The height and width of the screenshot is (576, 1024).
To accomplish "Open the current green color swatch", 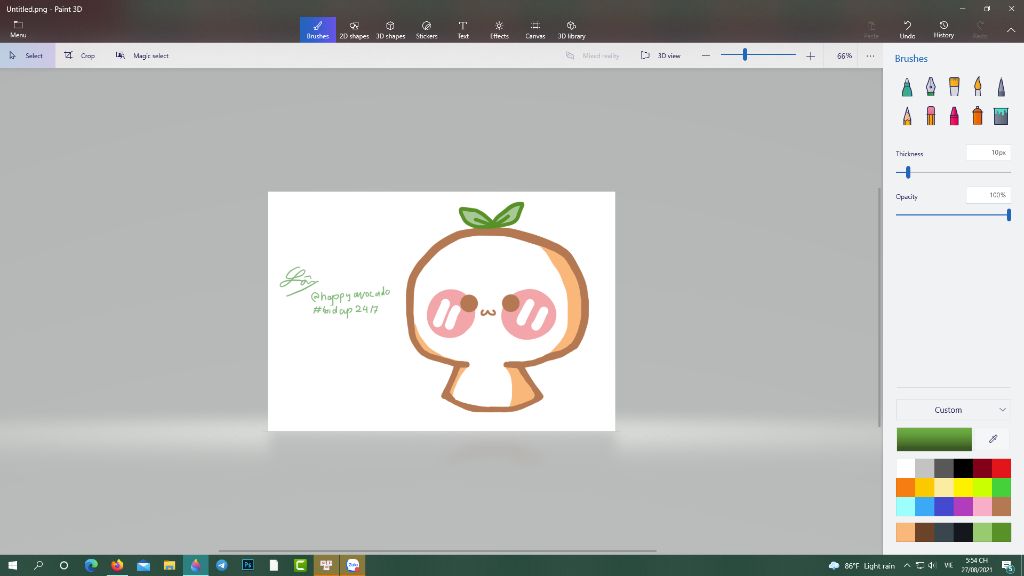I will click(934, 439).
